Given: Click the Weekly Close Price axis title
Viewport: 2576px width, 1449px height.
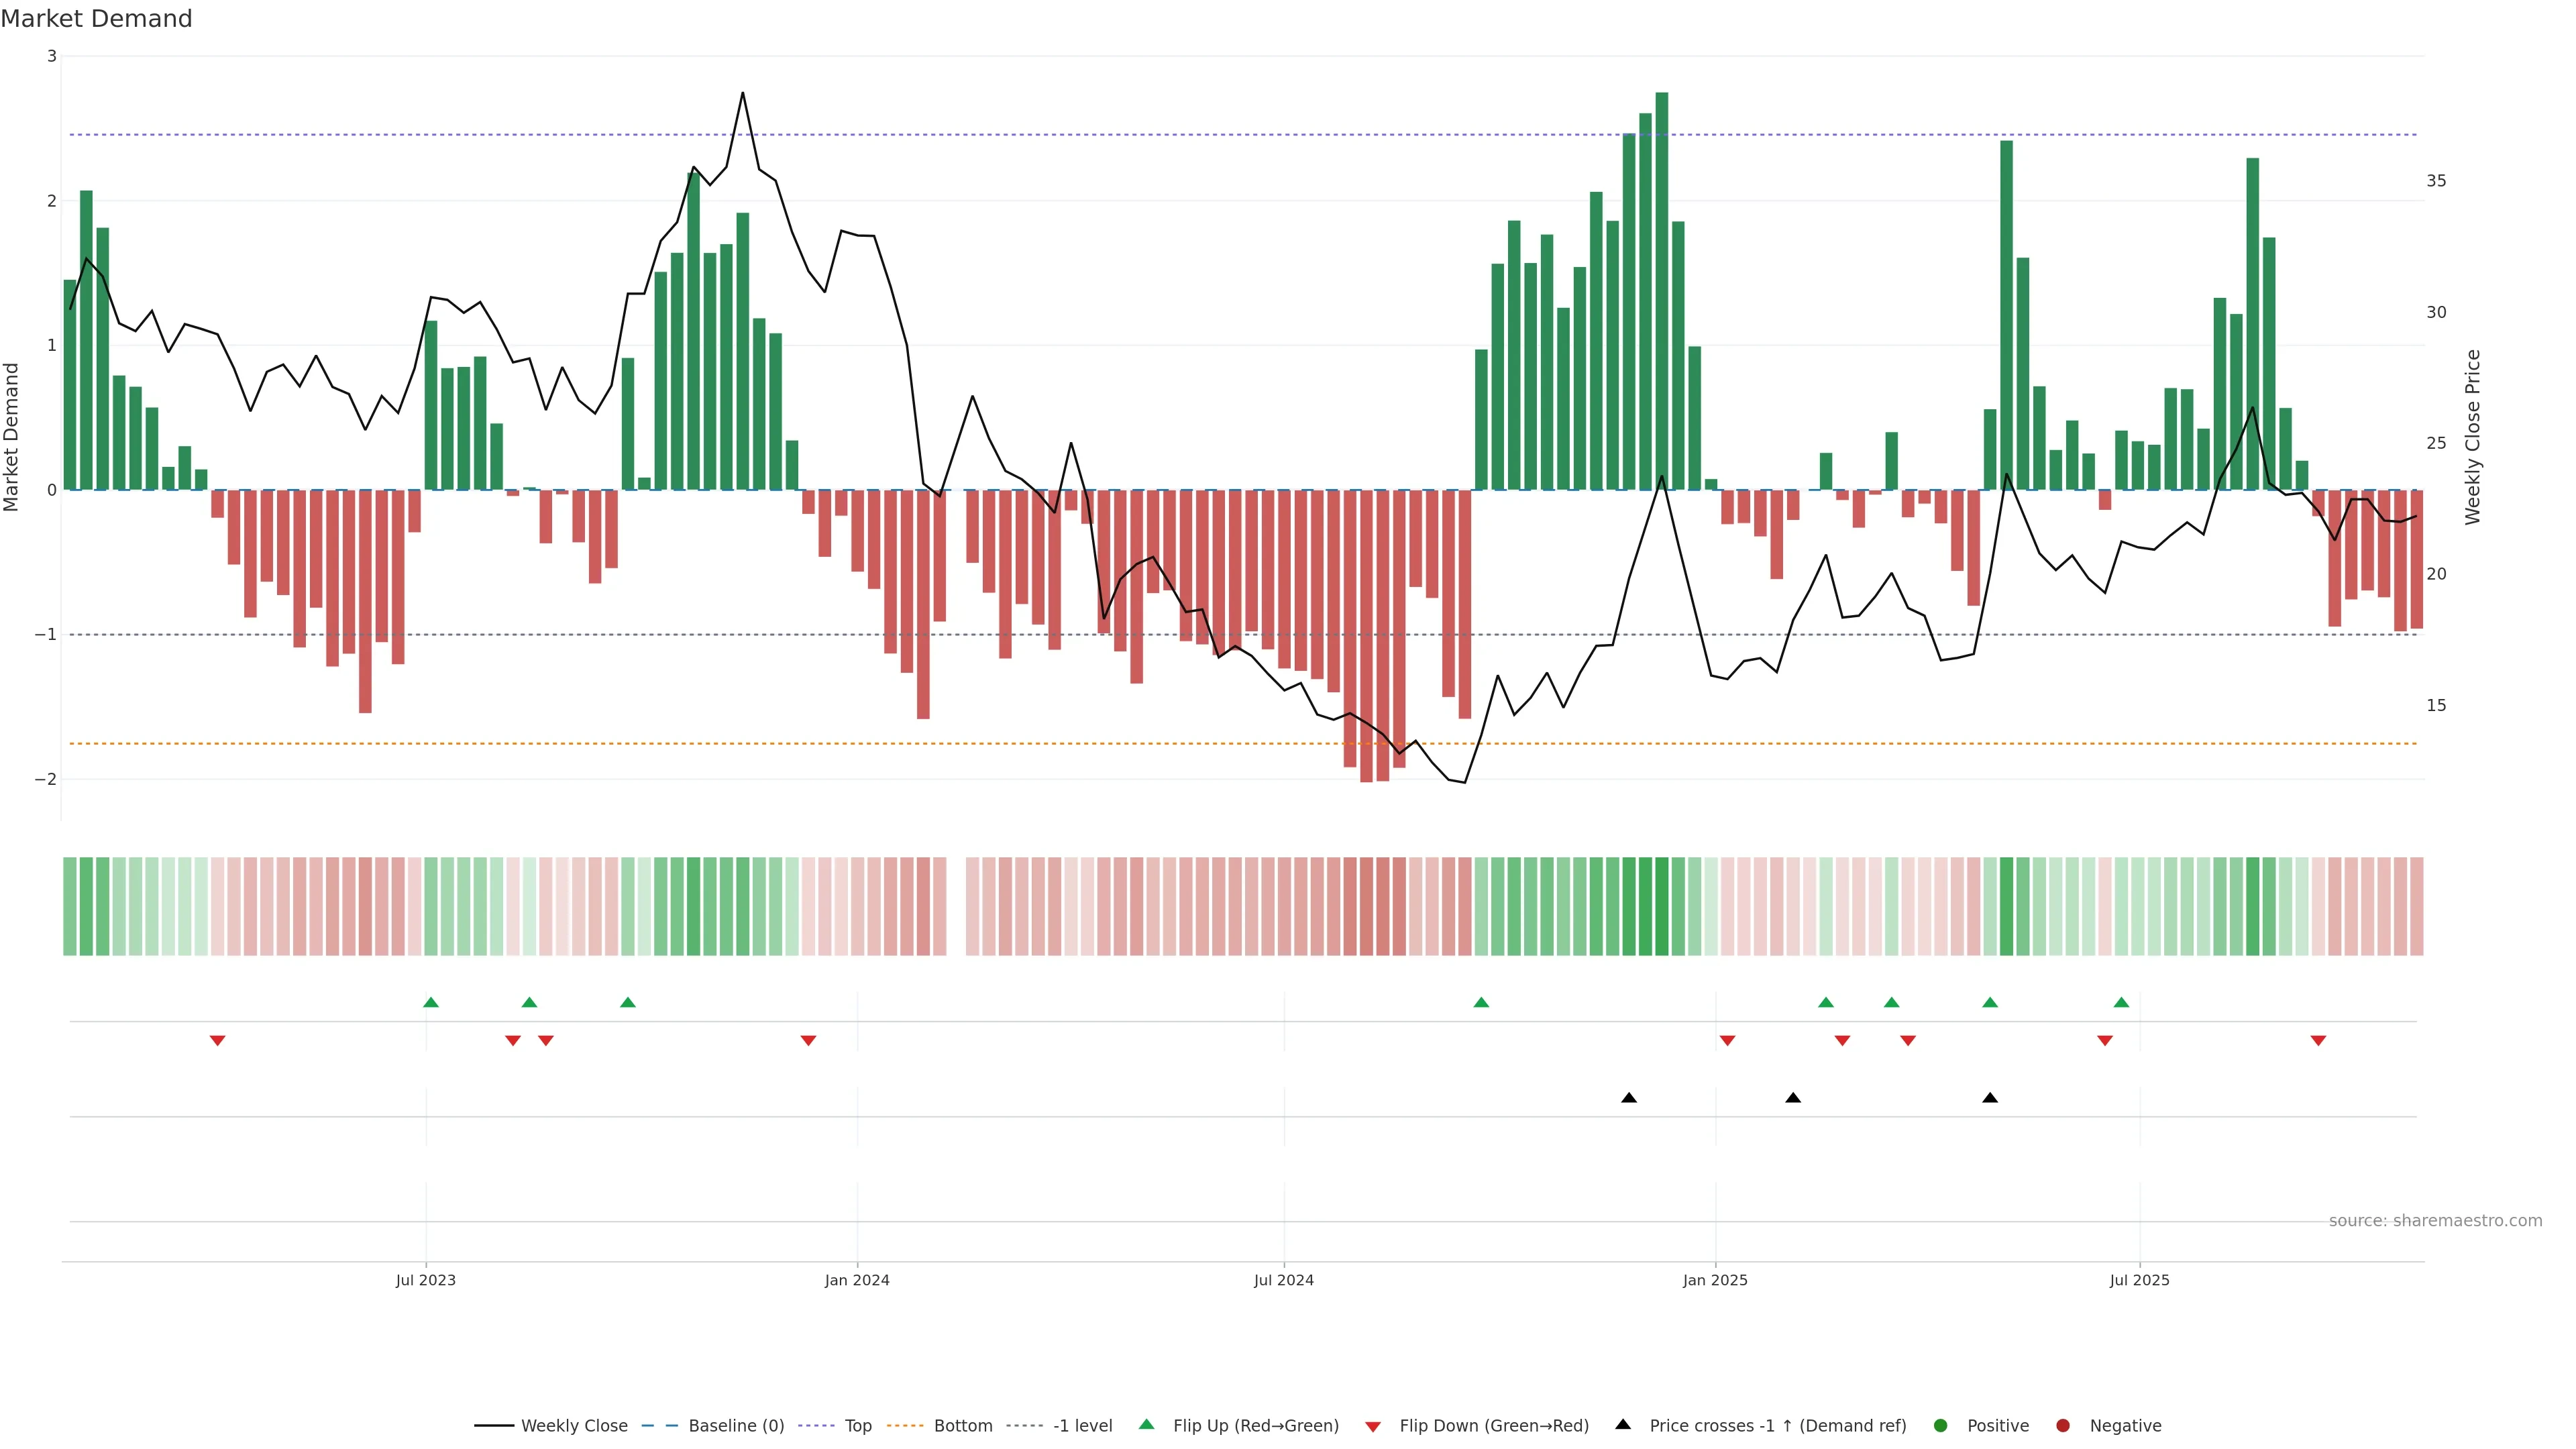Looking at the screenshot, I should (x=2473, y=437).
